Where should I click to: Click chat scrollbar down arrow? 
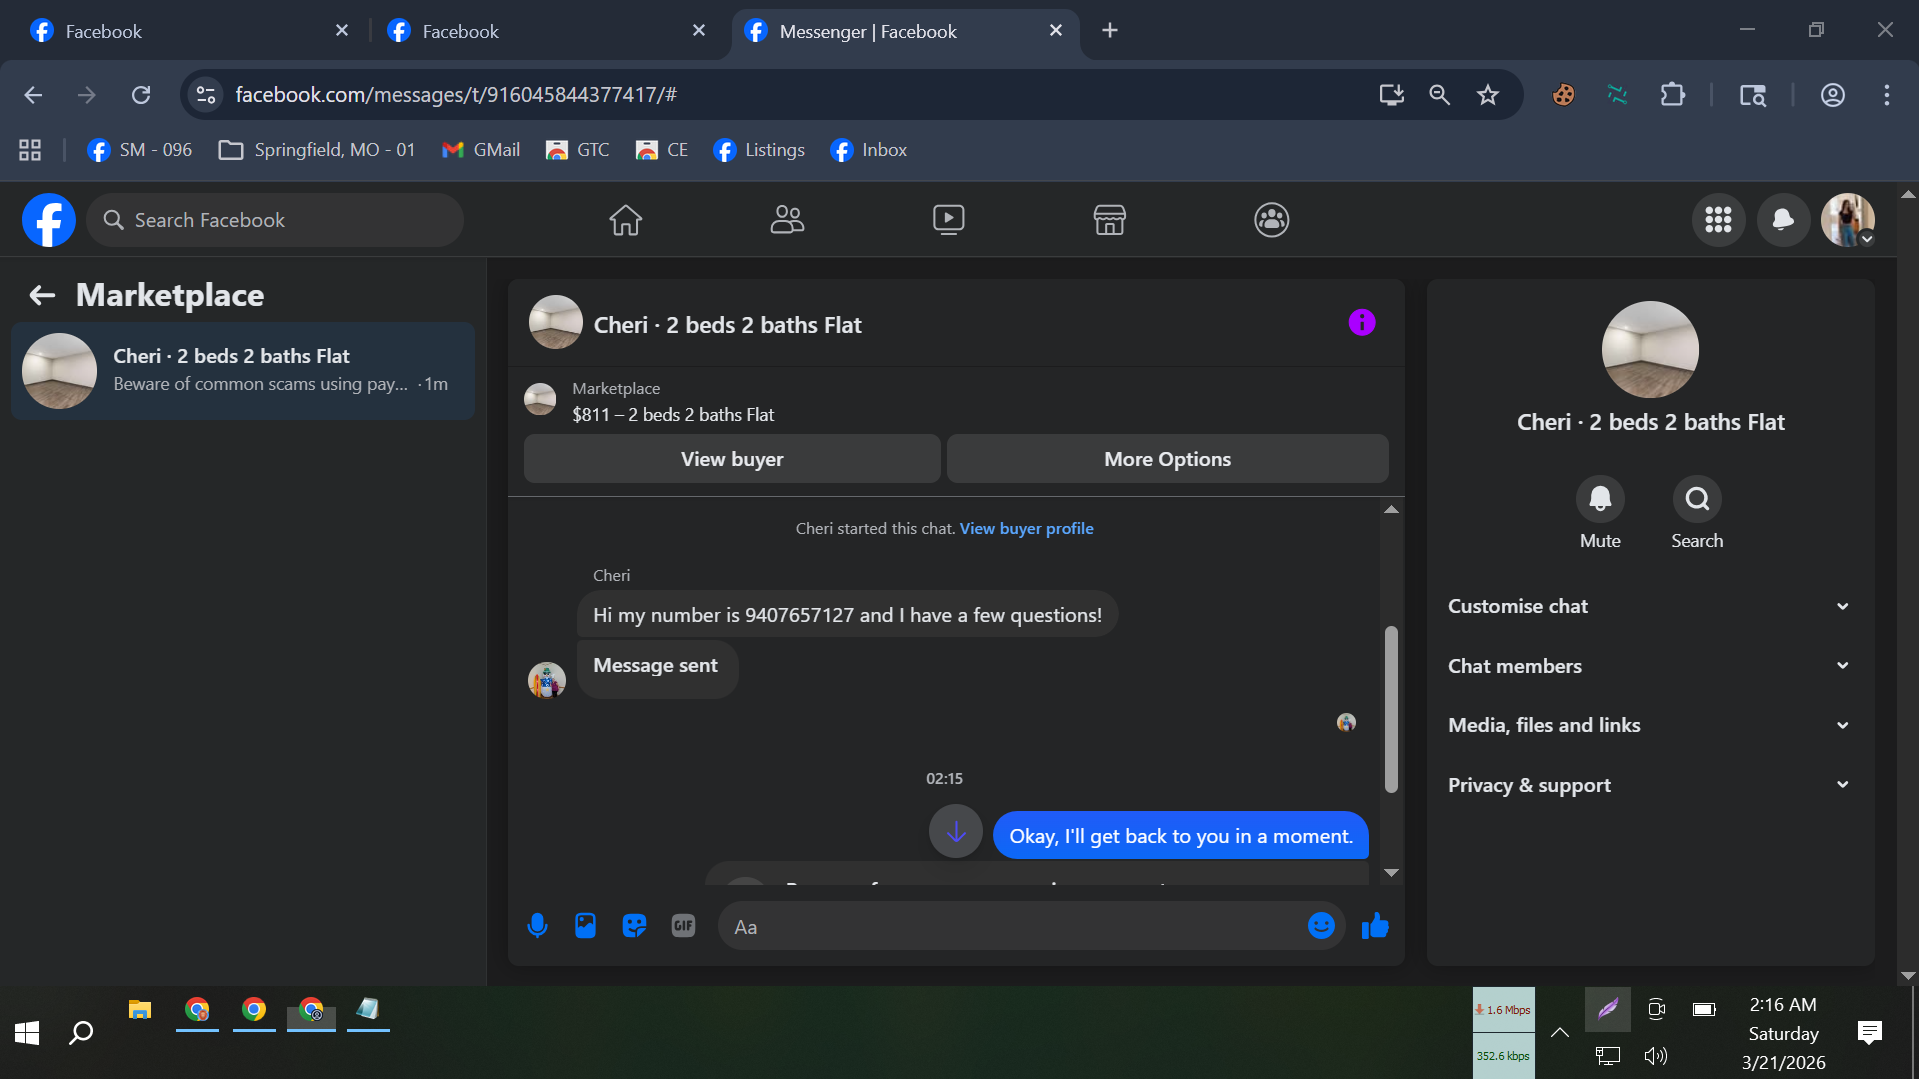[1390, 873]
